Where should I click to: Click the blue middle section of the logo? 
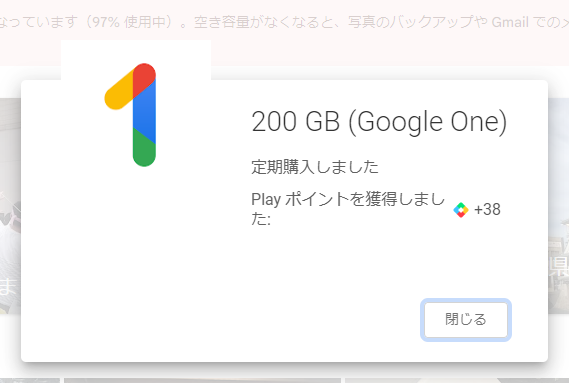click(144, 113)
